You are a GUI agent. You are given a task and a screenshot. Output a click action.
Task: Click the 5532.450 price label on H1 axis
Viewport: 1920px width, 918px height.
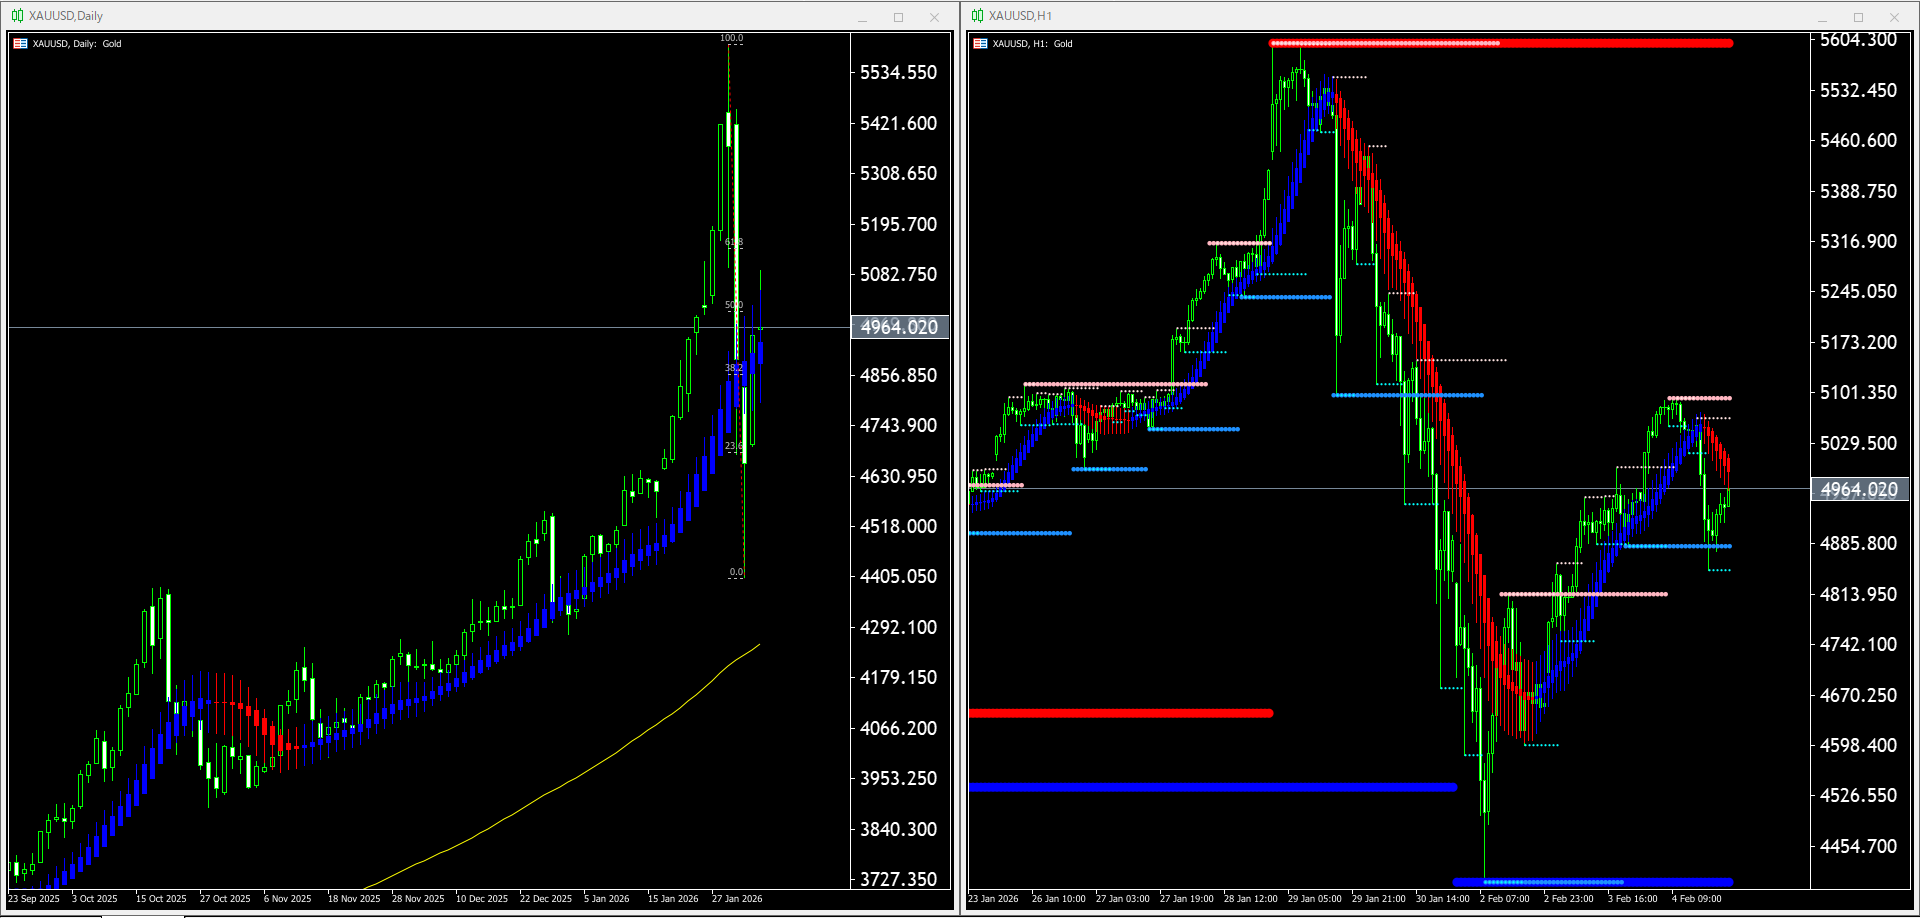pyautogui.click(x=1858, y=90)
